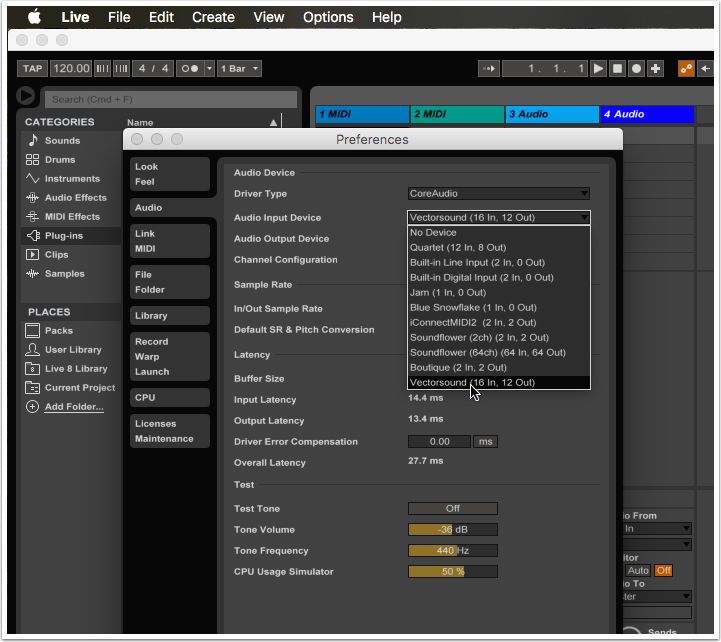Click the browser search field
This screenshot has height=642, width=721.
[171, 99]
